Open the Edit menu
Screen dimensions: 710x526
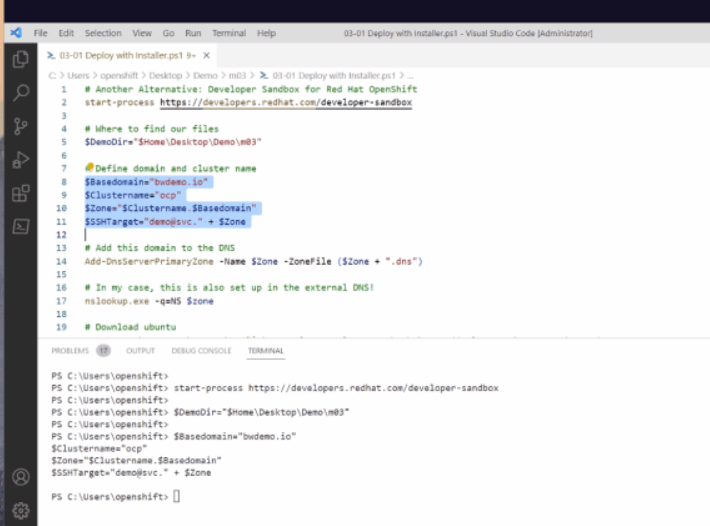(x=66, y=33)
